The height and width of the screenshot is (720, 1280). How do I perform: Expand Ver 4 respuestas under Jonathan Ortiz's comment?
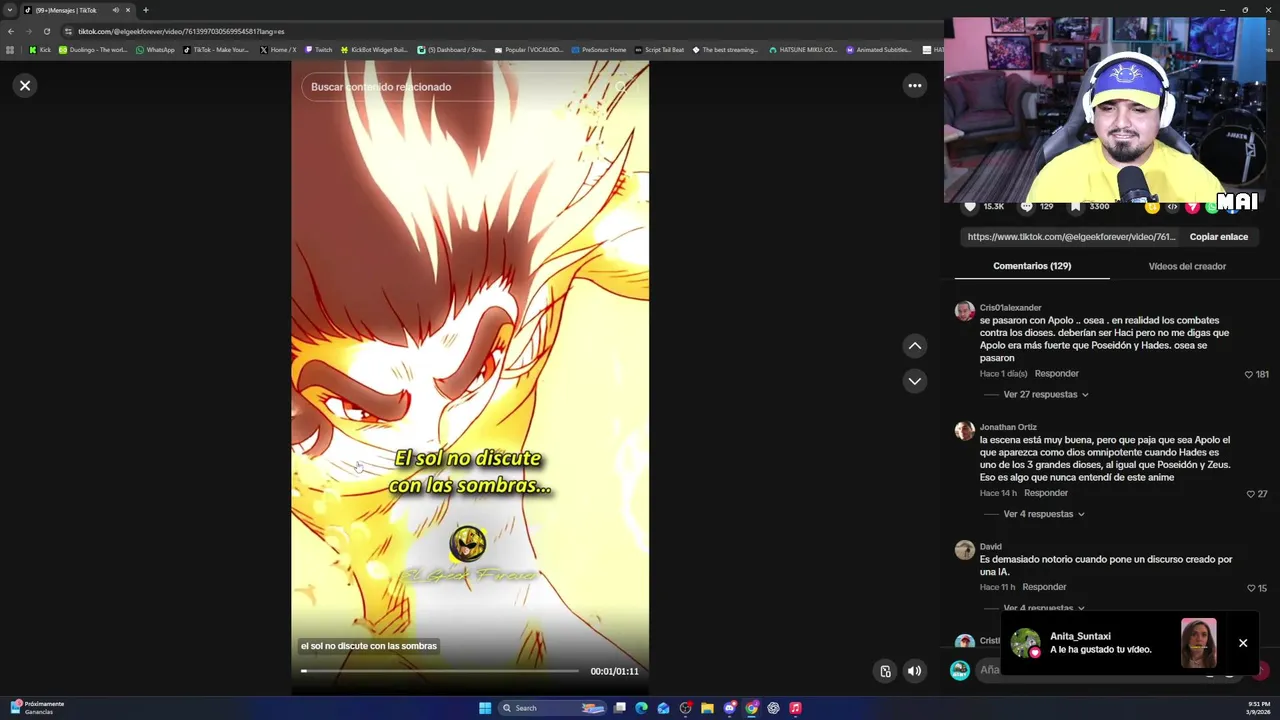coord(1044,514)
